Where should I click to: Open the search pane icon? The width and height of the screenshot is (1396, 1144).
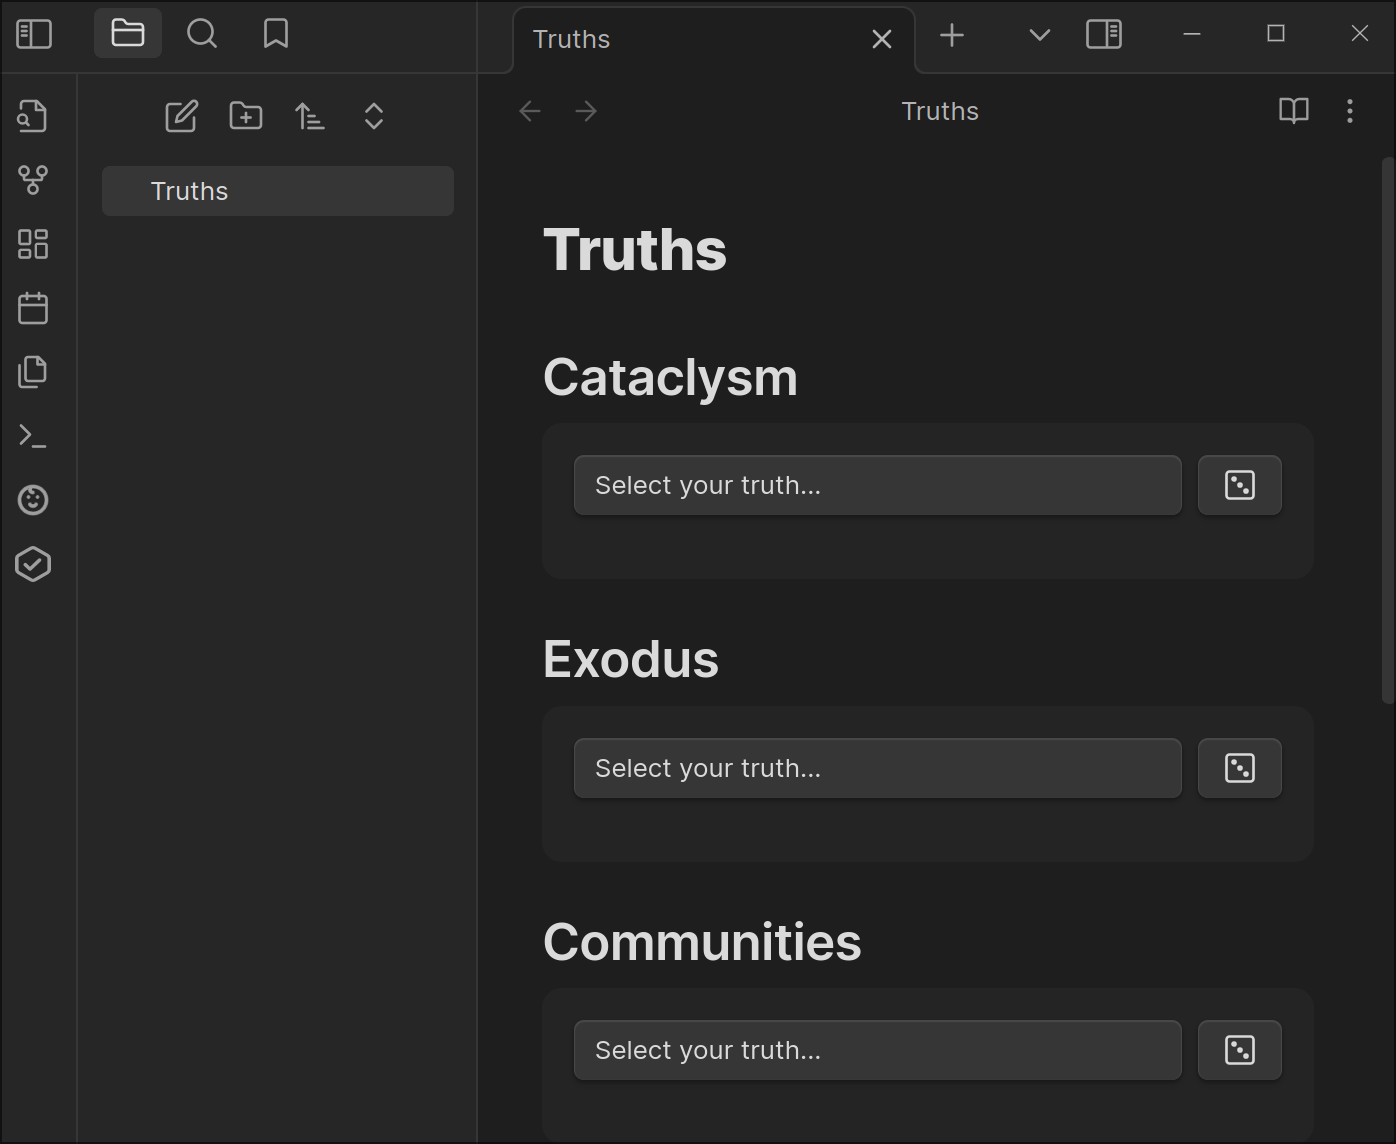coord(202,34)
